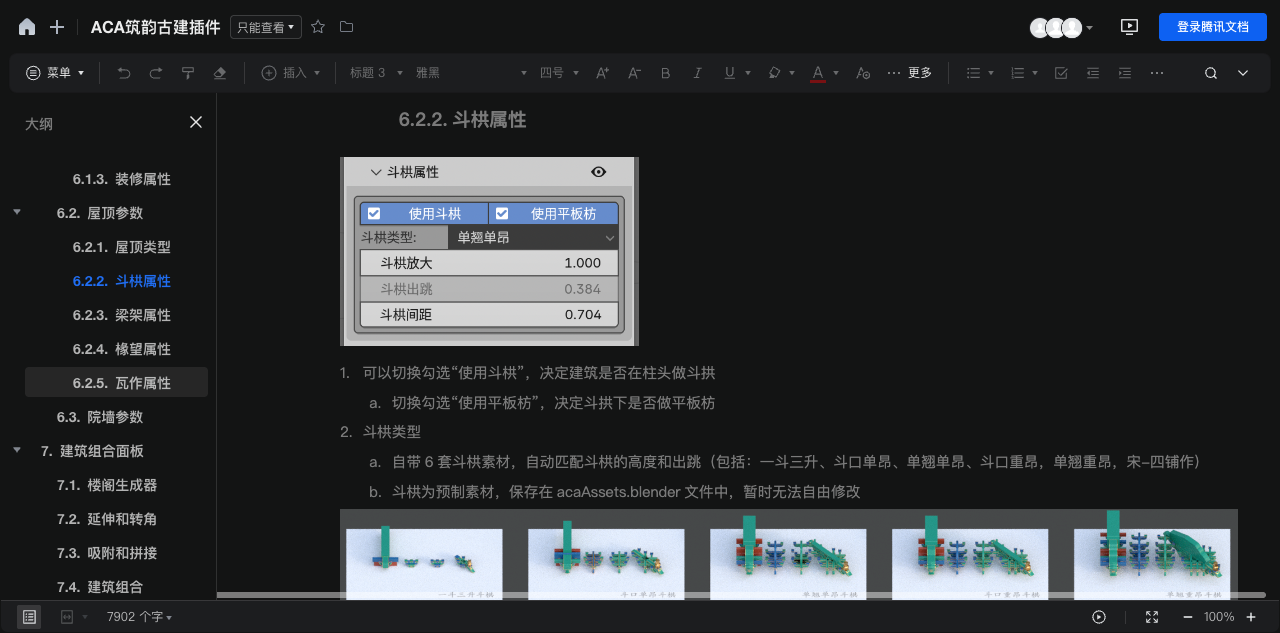1280x633 pixels.
Task: Insert a bulleted list
Action: (973, 73)
